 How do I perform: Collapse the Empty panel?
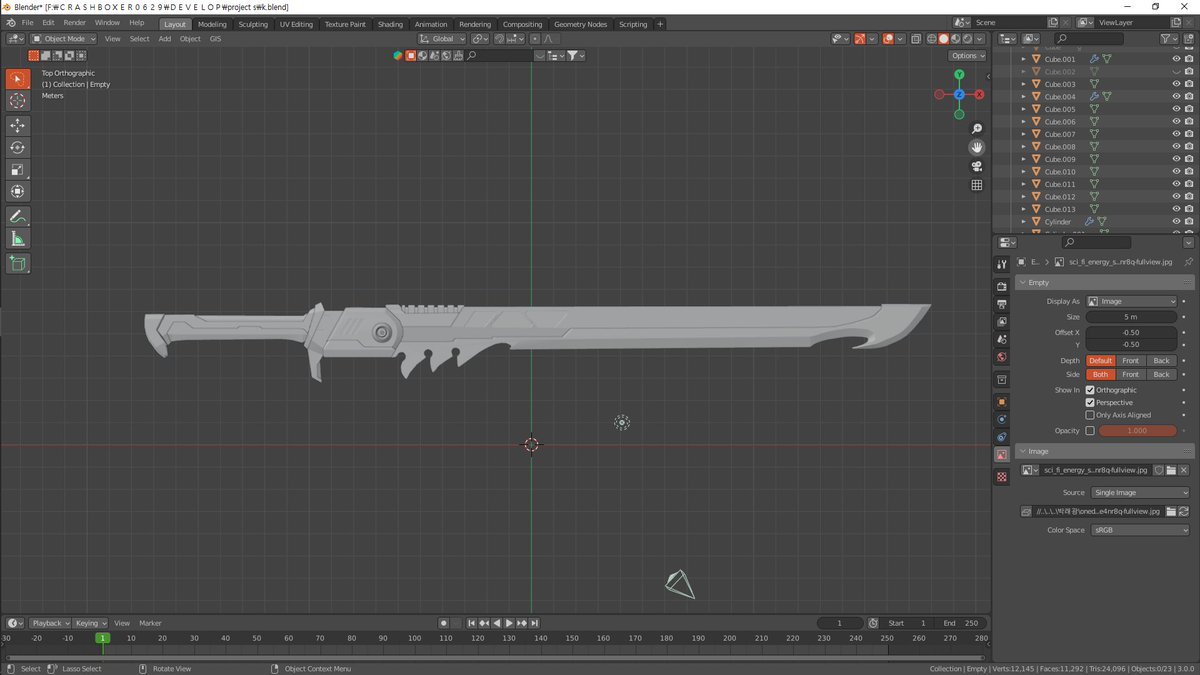pyautogui.click(x=1106, y=283)
